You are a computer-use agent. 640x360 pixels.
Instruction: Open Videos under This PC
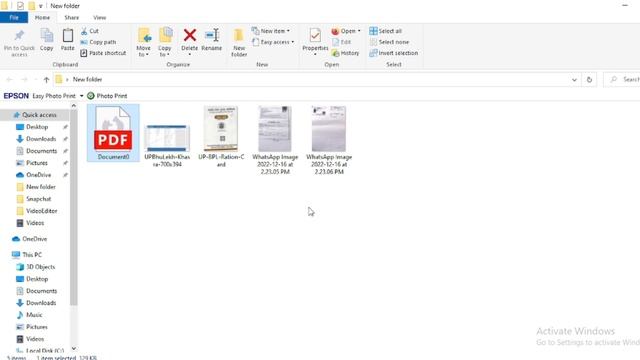tap(35, 339)
